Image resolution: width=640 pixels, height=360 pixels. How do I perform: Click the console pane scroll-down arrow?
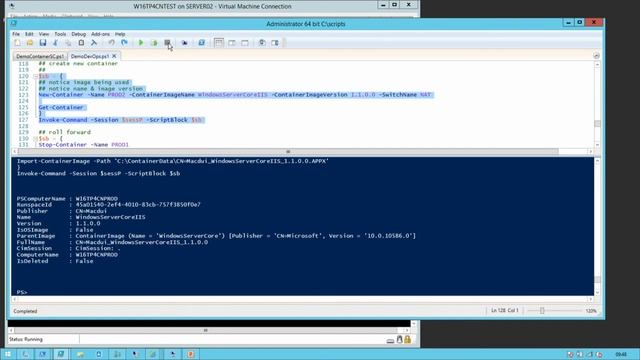(597, 293)
